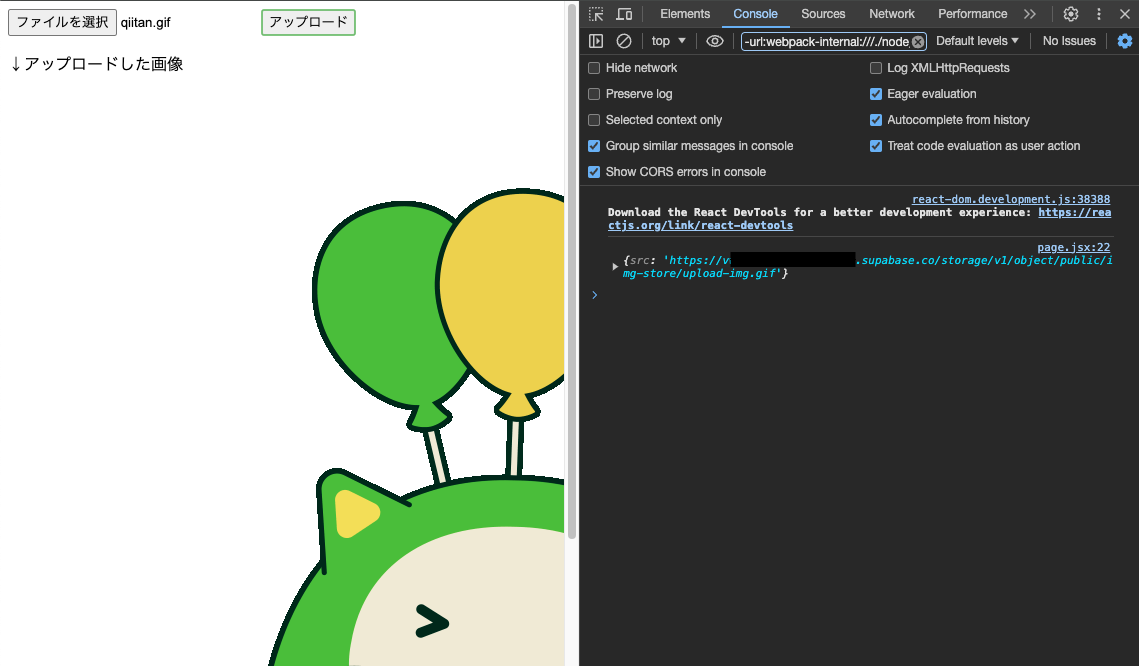Uncheck Eager evaluation
Image resolution: width=1139 pixels, height=666 pixels.
tap(876, 94)
